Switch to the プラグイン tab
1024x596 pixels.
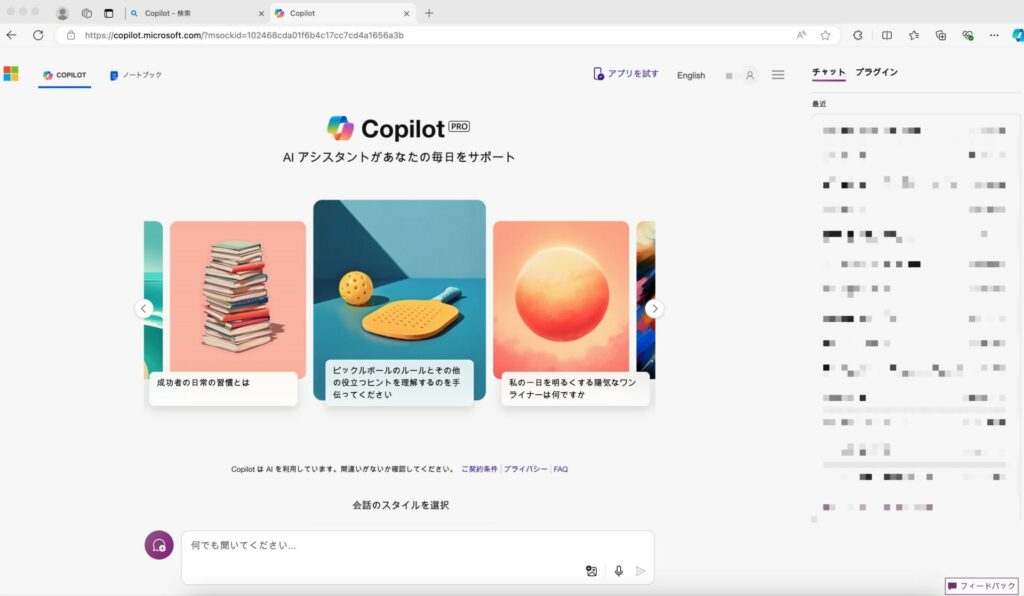point(875,72)
